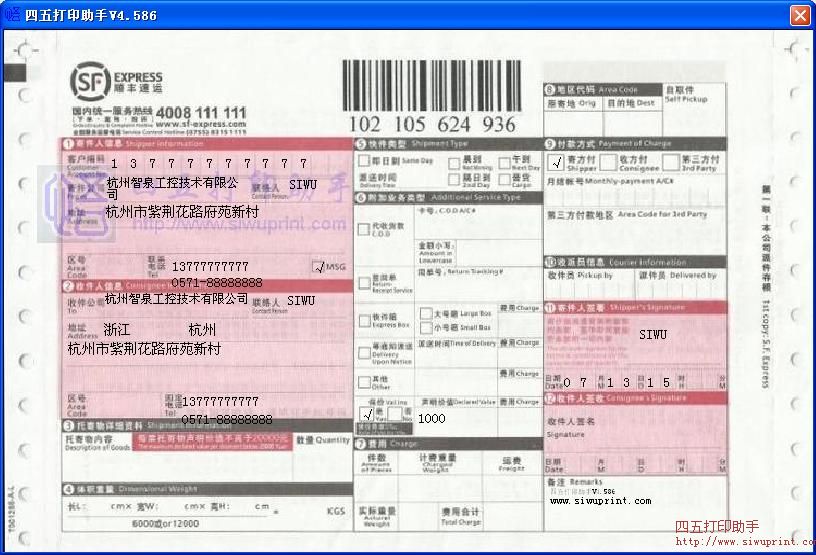Viewport: 816px width, 555px height.
Task: Click the consignee mobile number 13777777777
Action: point(220,402)
